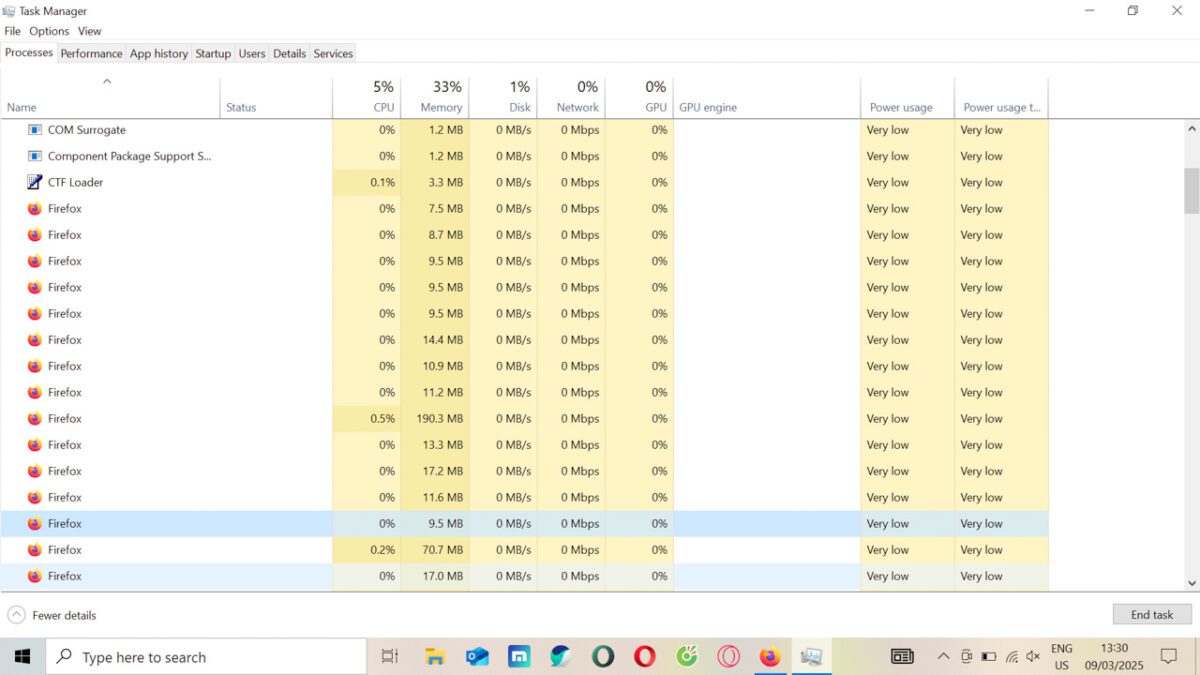This screenshot has height=675, width=1200.
Task: Switch to the Startup tab
Action: pyautogui.click(x=213, y=53)
